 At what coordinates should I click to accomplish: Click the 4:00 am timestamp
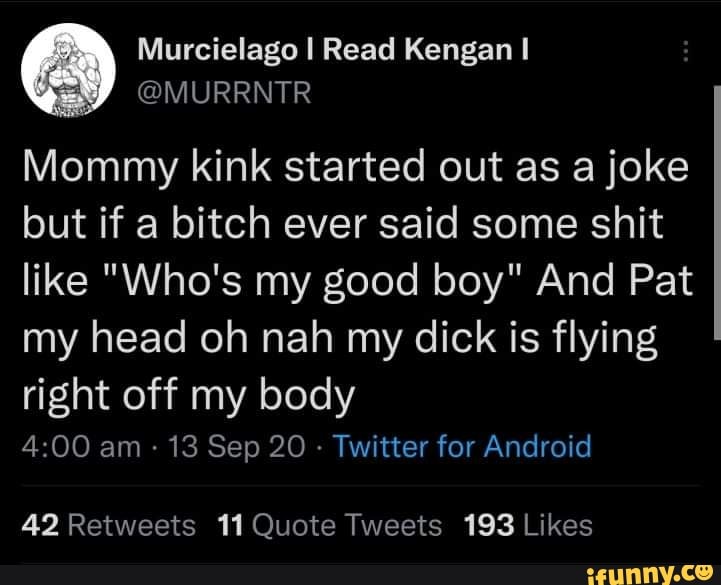[81, 447]
